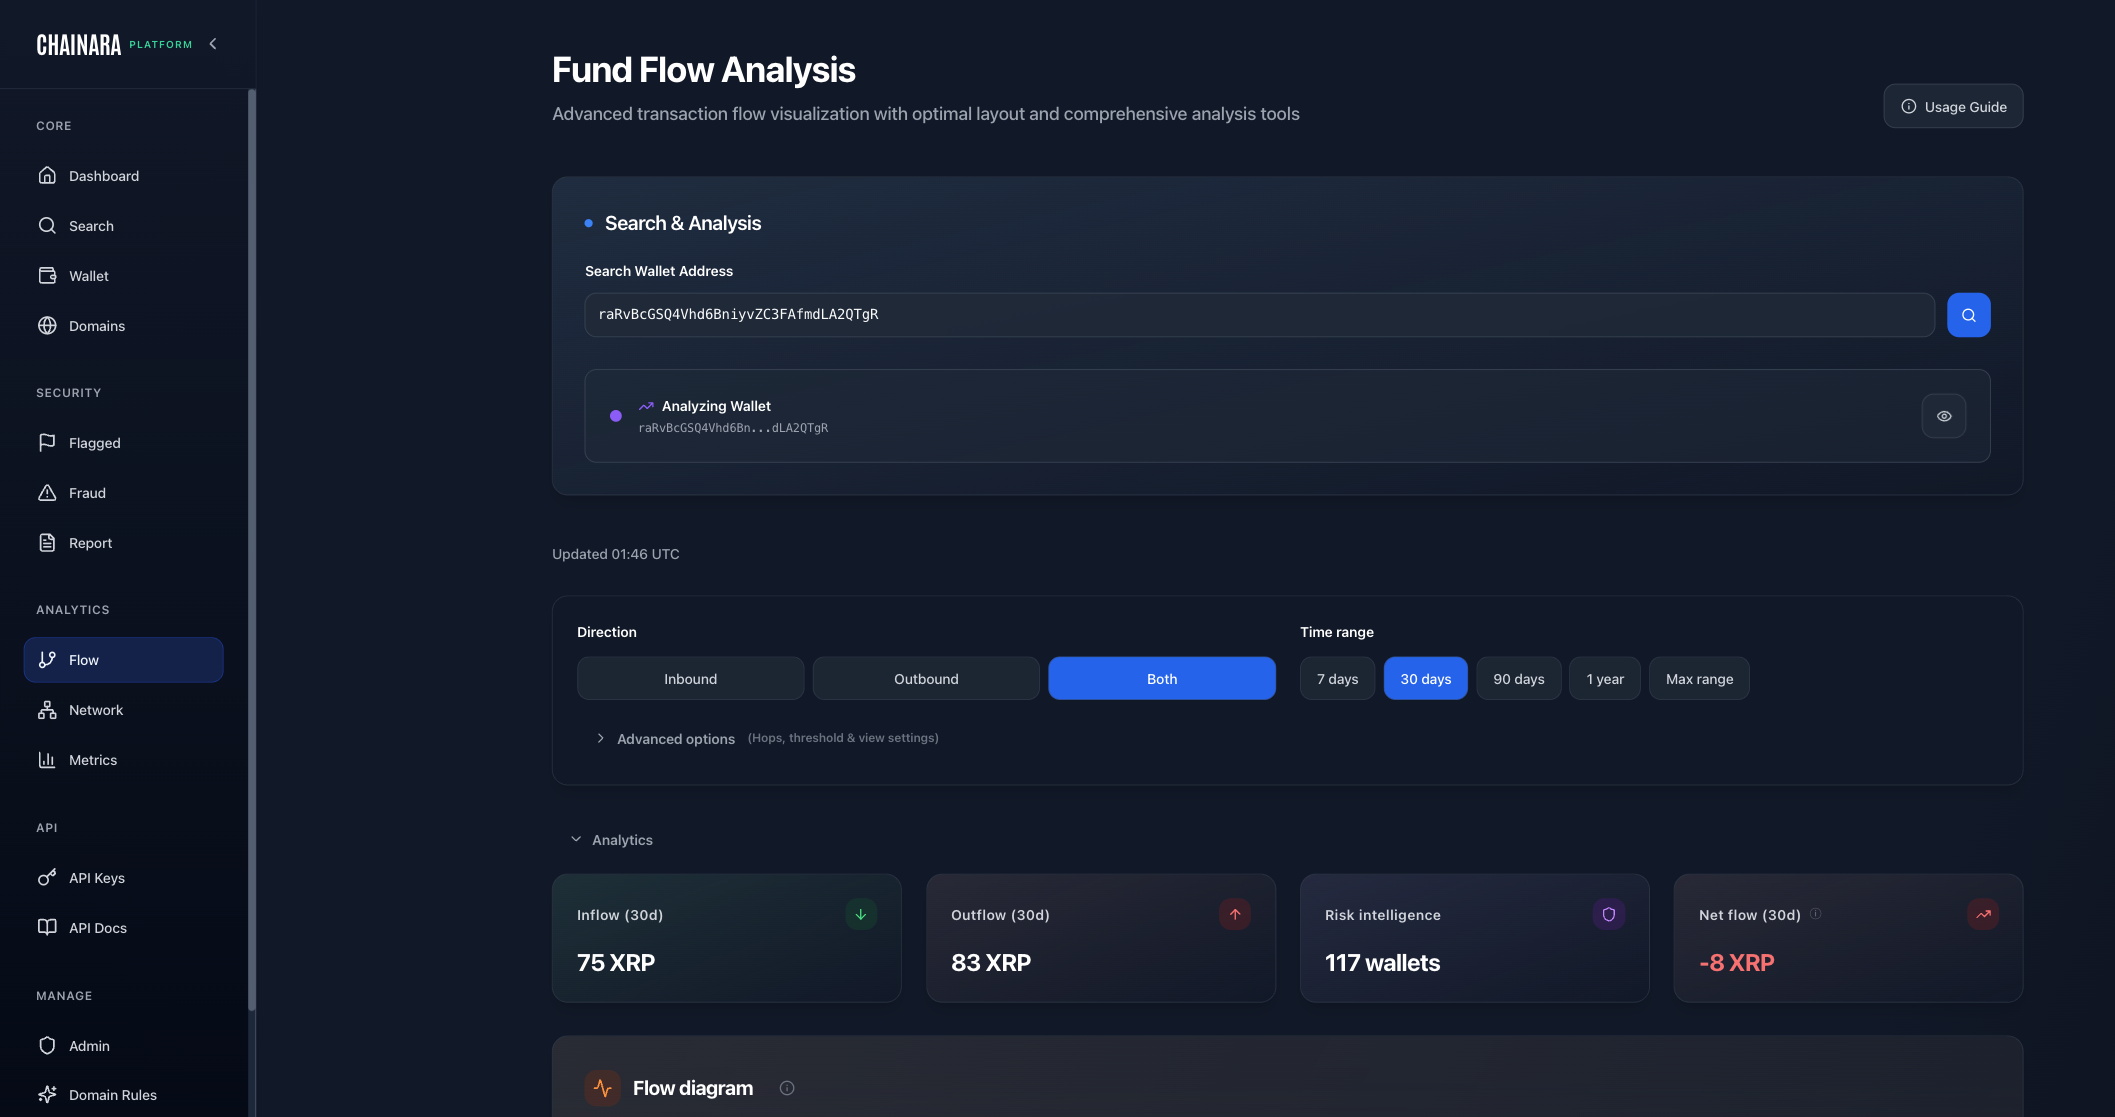Click the Risk intelligence 117 wallets card
Image resolution: width=2115 pixels, height=1117 pixels.
point(1475,938)
